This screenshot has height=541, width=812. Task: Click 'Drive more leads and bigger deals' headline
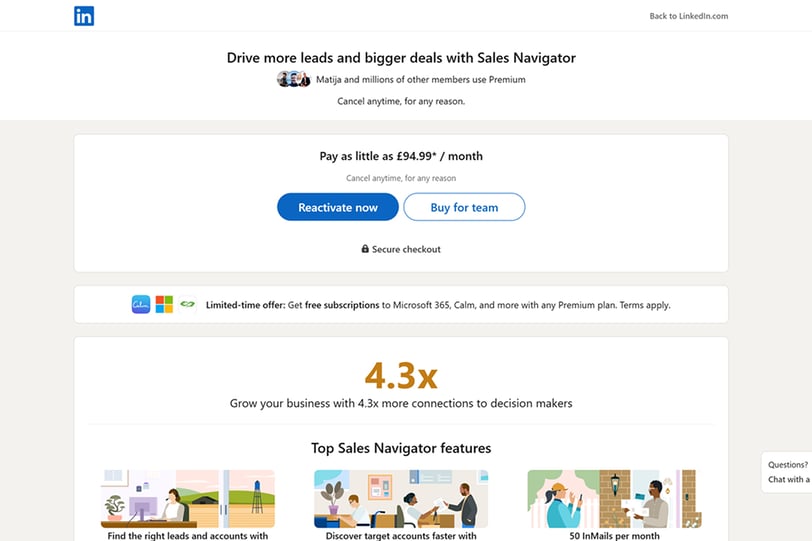401,57
